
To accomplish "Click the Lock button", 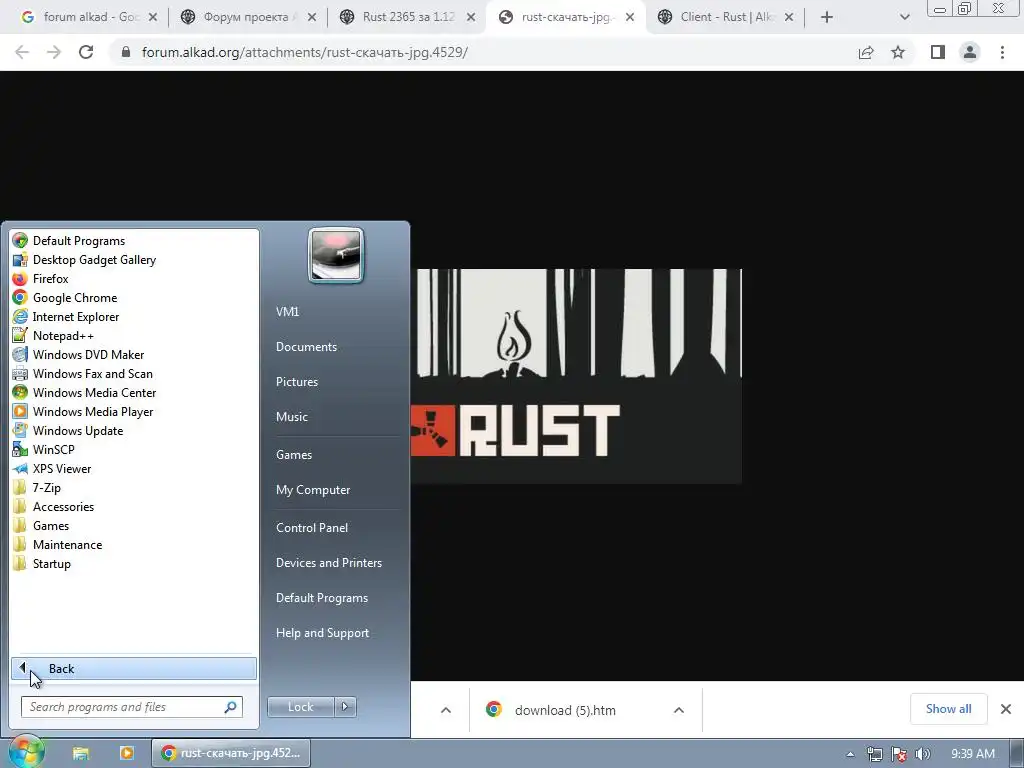I will click(300, 707).
